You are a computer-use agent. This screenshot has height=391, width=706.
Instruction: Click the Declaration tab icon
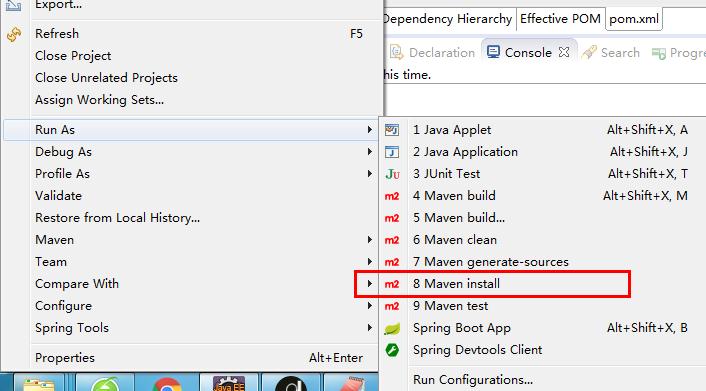(396, 52)
